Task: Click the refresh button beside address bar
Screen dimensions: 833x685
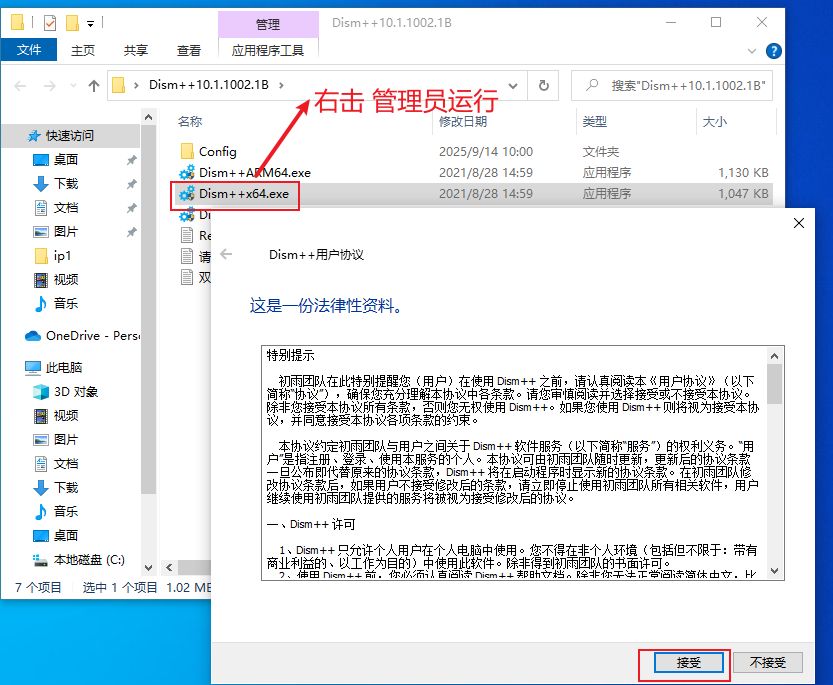Action: [543, 86]
